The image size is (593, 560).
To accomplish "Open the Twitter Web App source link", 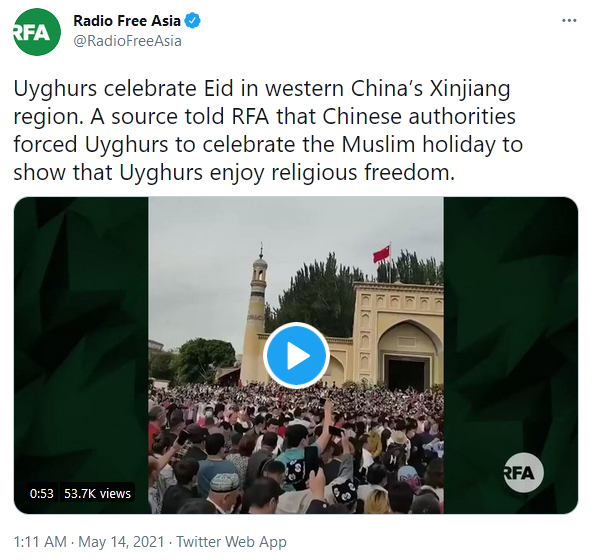I will tap(231, 541).
